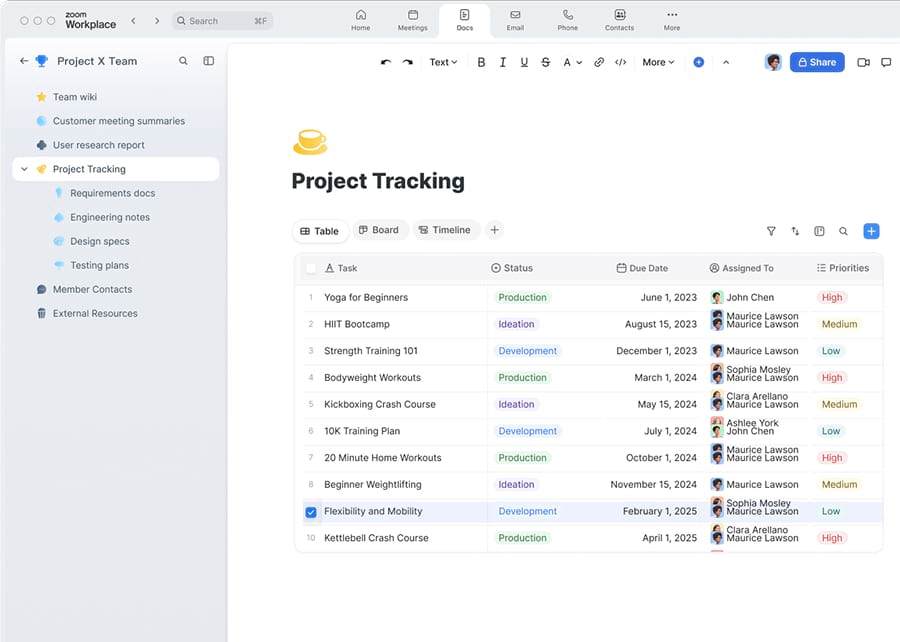Insert a link using the link icon

[599, 62]
